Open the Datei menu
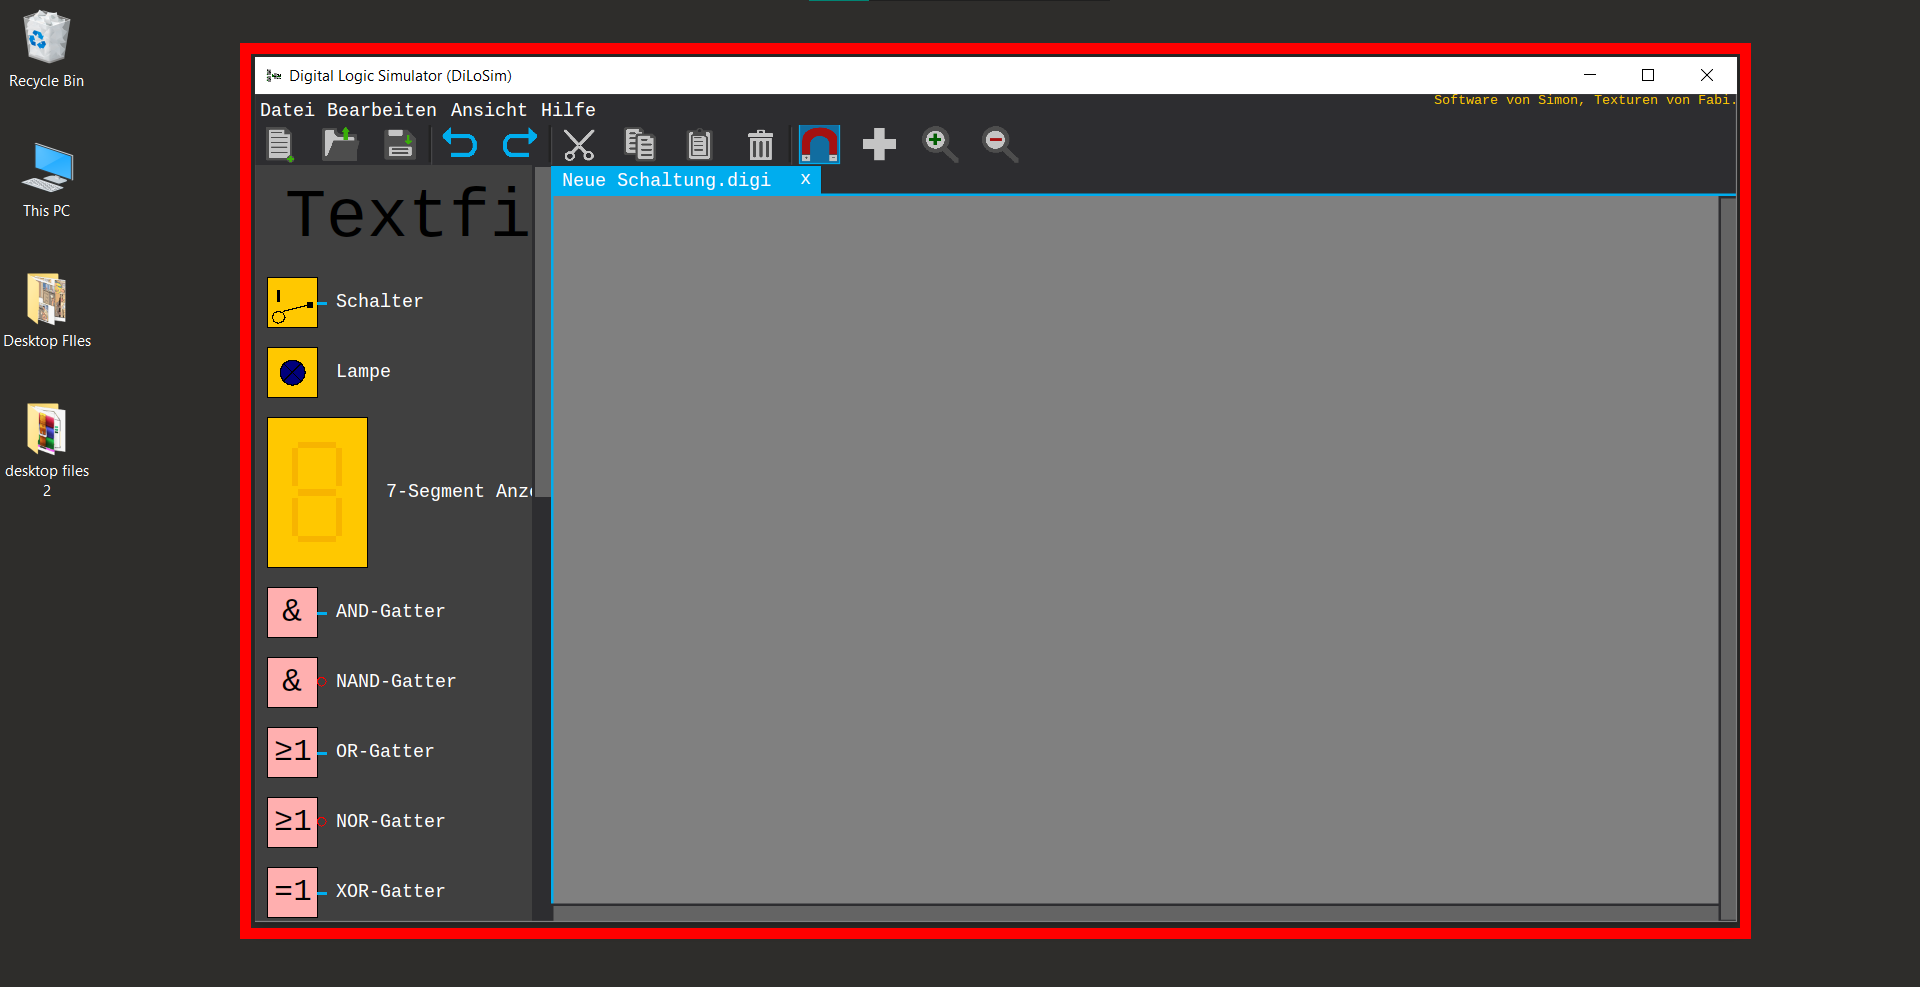Image resolution: width=1920 pixels, height=987 pixels. pos(287,110)
